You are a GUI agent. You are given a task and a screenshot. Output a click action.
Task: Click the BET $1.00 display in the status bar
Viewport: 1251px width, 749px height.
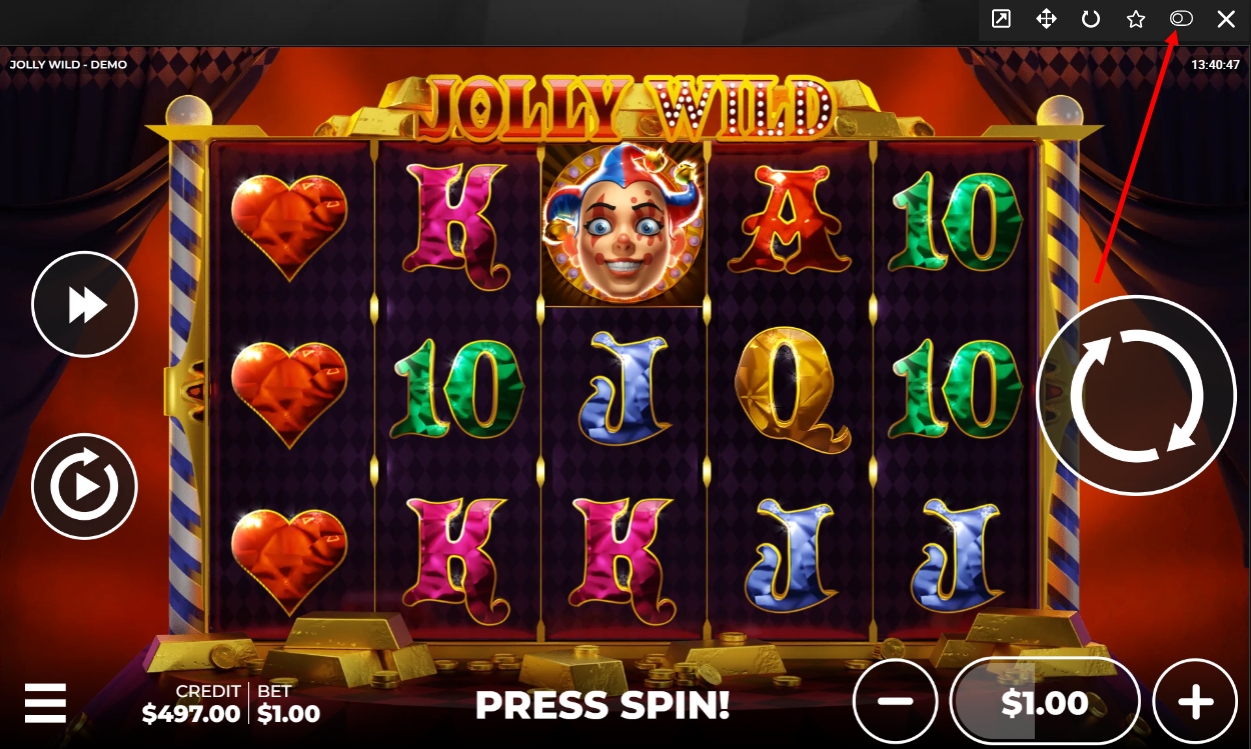pos(288,704)
